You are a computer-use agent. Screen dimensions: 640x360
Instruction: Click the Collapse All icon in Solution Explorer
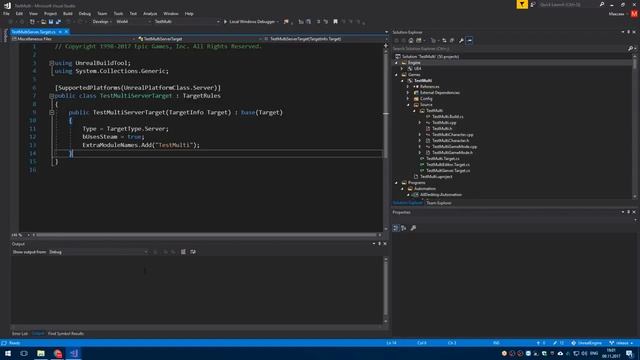(x=452, y=40)
